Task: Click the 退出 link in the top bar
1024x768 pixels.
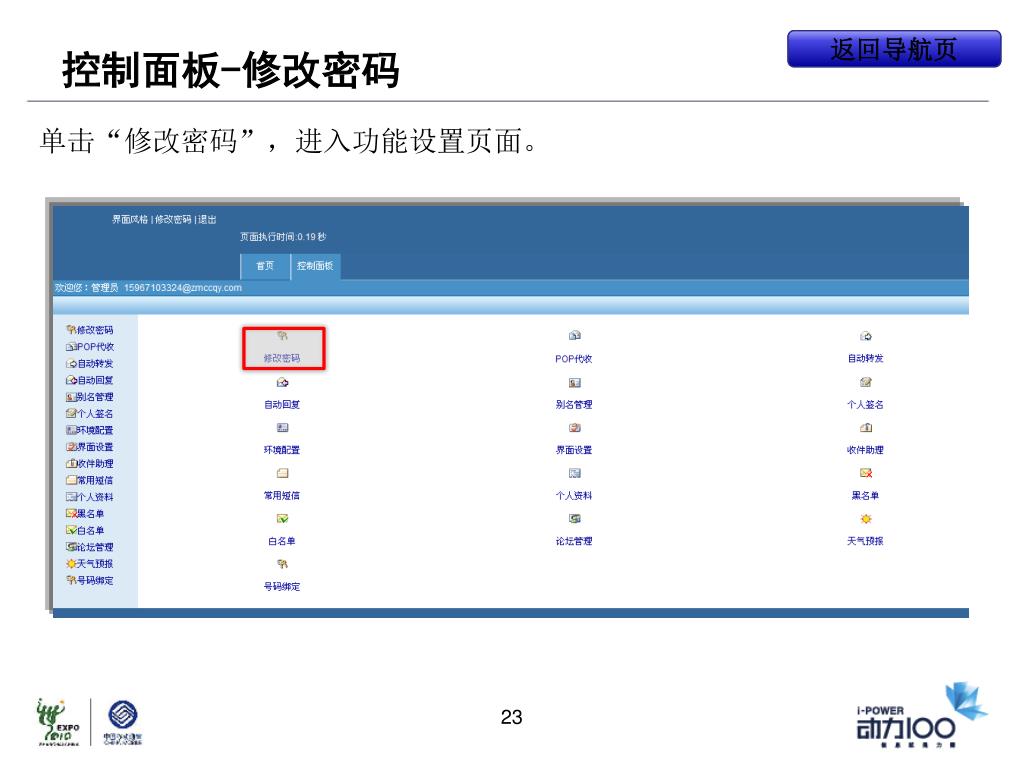Action: coord(207,220)
